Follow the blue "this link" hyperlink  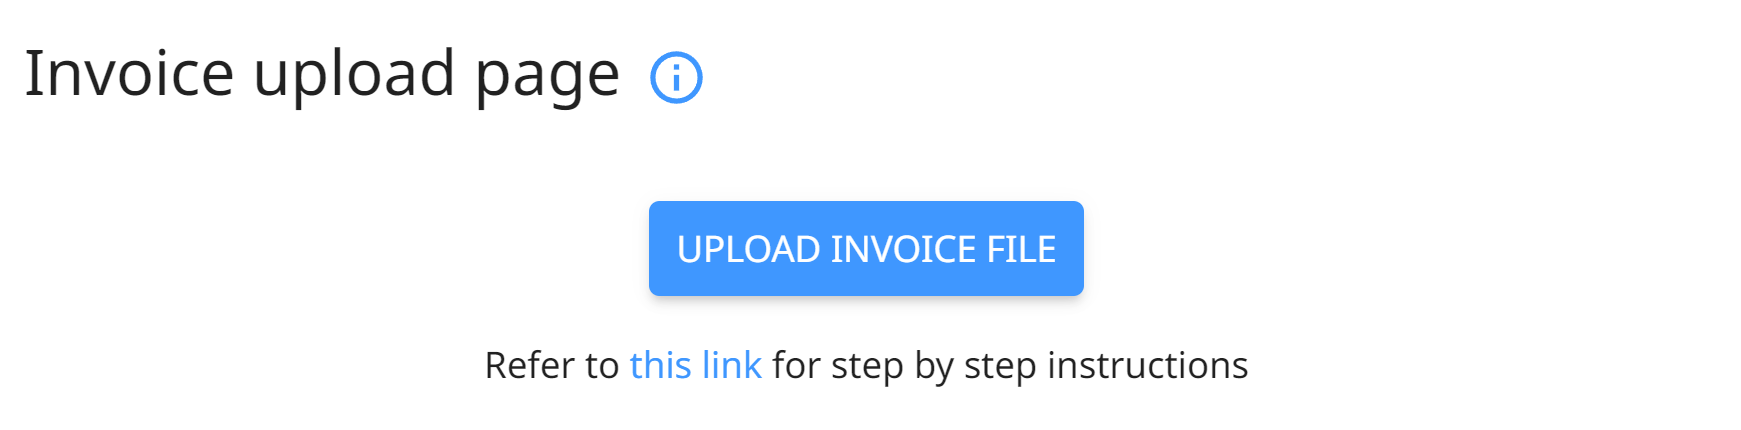696,365
